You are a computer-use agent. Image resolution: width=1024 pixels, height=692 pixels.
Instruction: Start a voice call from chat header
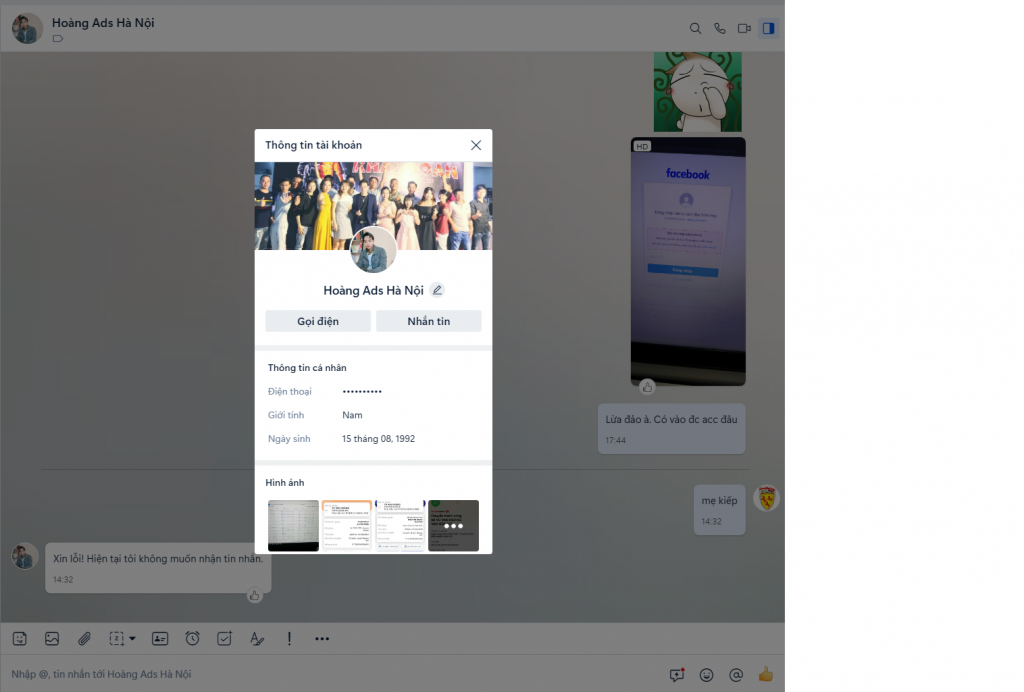(x=719, y=28)
